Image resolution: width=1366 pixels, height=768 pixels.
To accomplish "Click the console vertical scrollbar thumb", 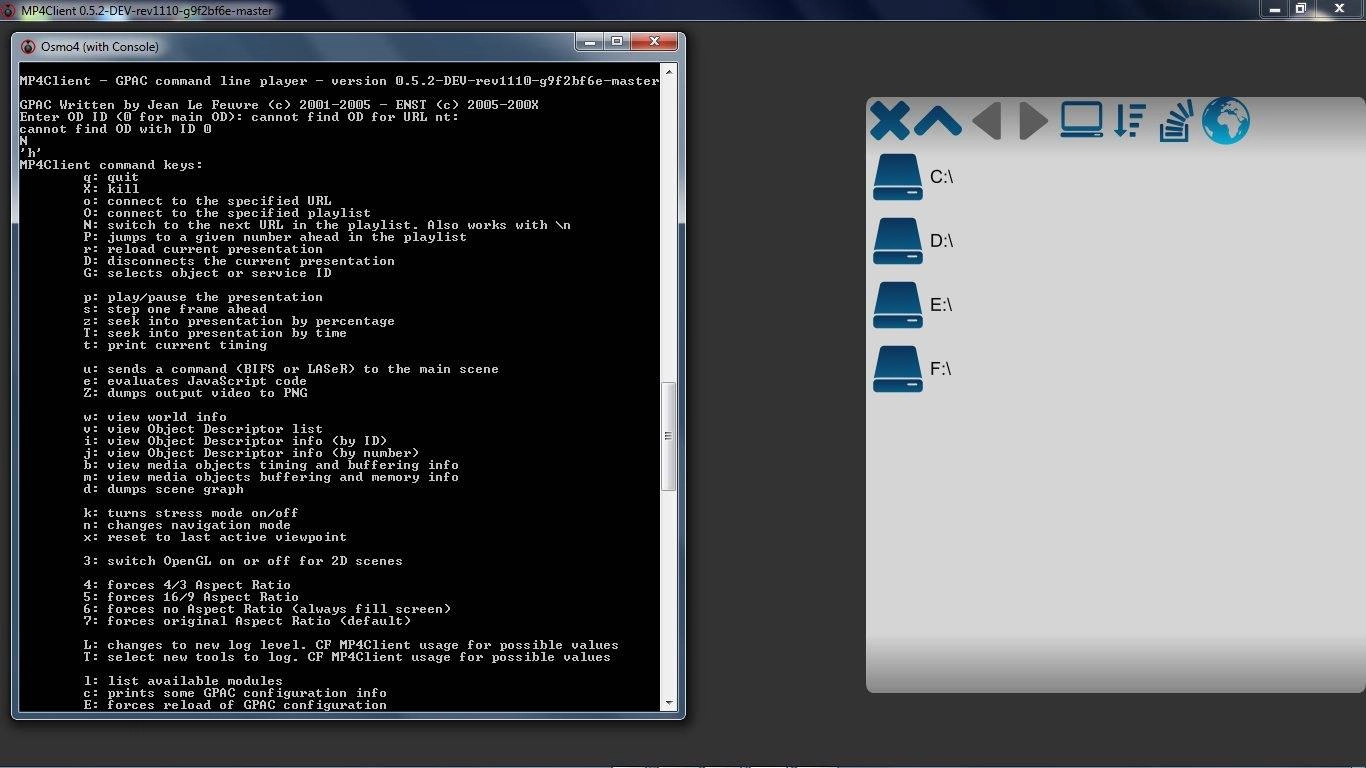I will click(669, 435).
